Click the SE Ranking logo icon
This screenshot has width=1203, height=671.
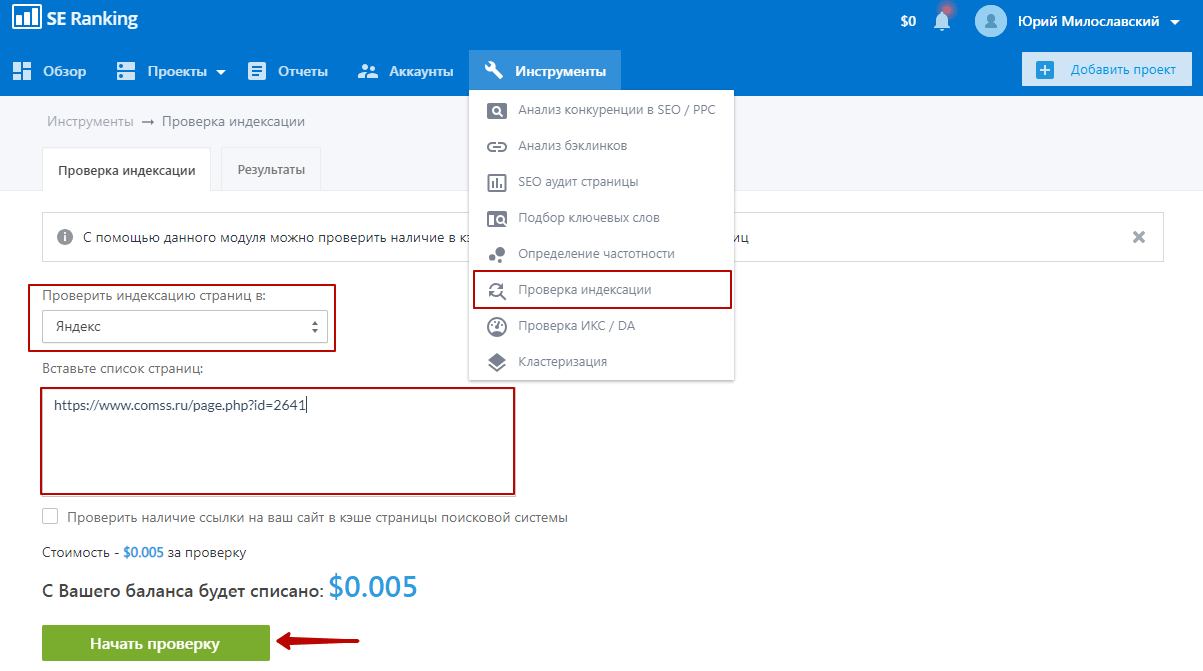[26, 18]
